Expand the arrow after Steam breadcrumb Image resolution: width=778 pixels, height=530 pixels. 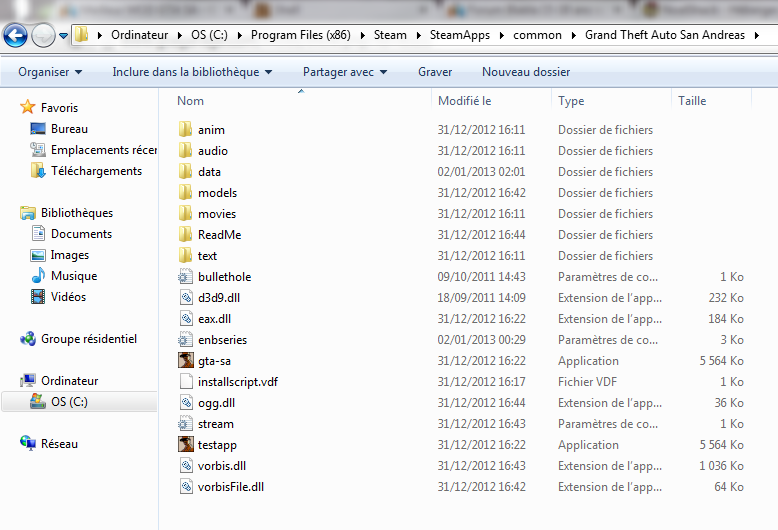tap(418, 35)
